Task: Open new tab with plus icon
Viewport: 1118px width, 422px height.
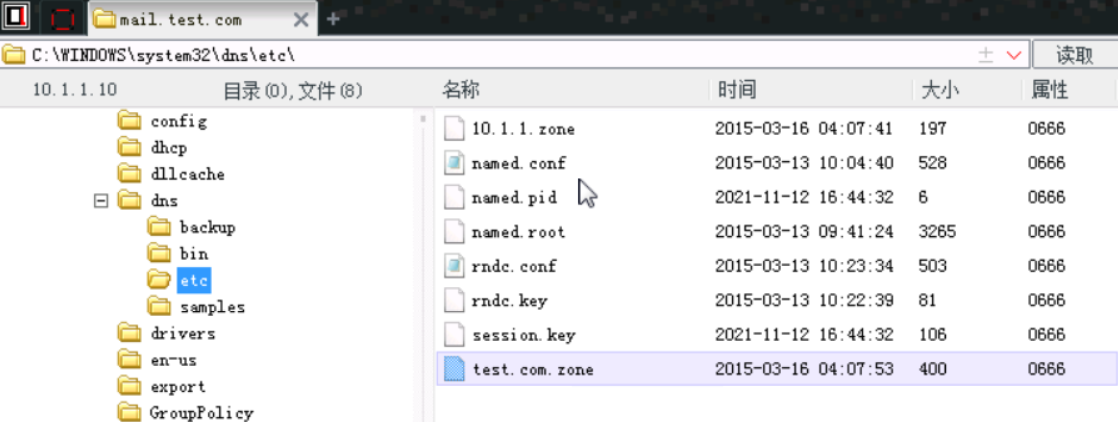Action: (x=333, y=18)
